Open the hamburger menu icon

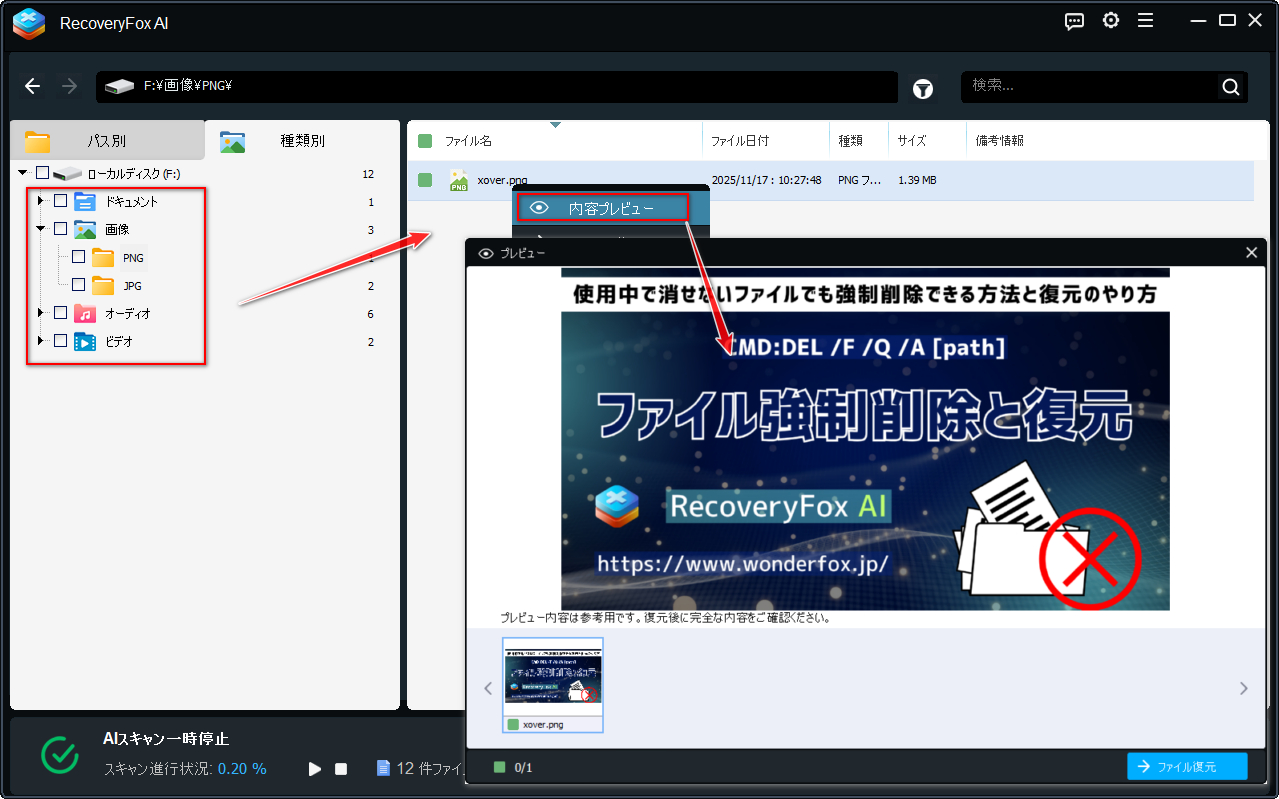click(1145, 20)
